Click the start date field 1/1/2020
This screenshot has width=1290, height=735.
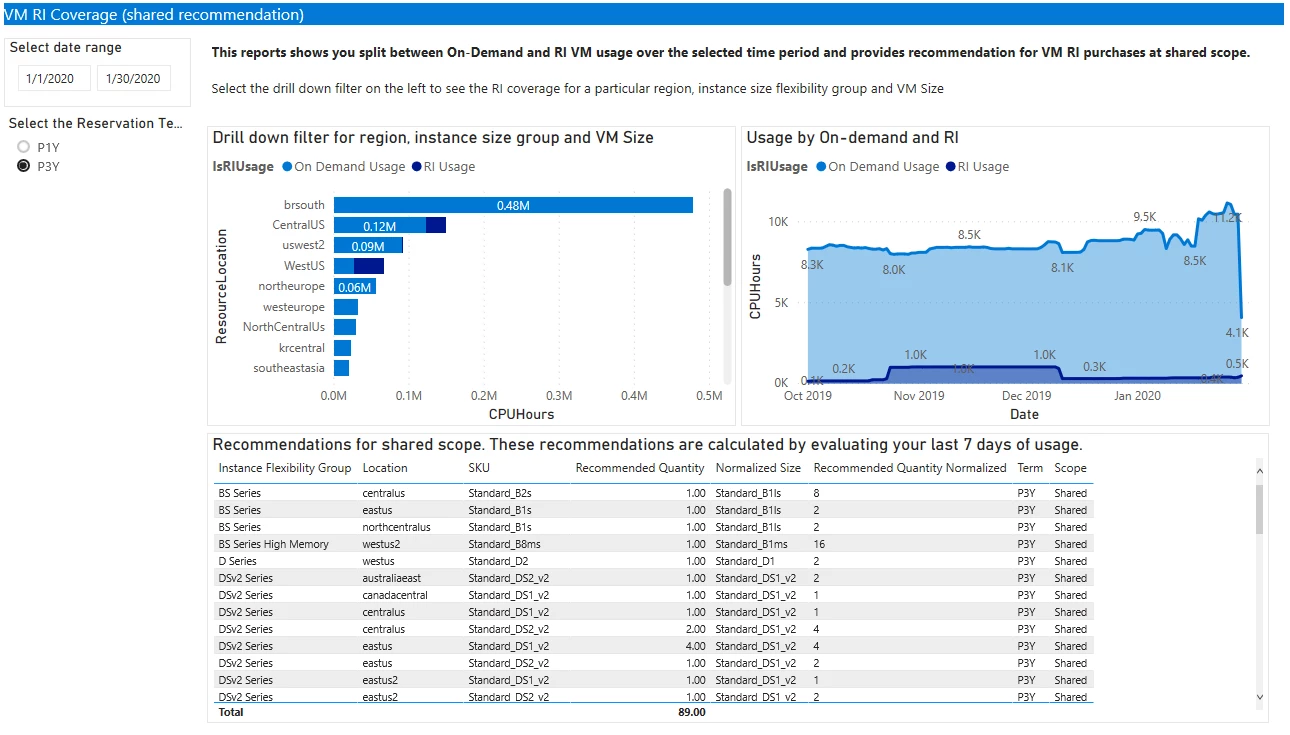(54, 79)
